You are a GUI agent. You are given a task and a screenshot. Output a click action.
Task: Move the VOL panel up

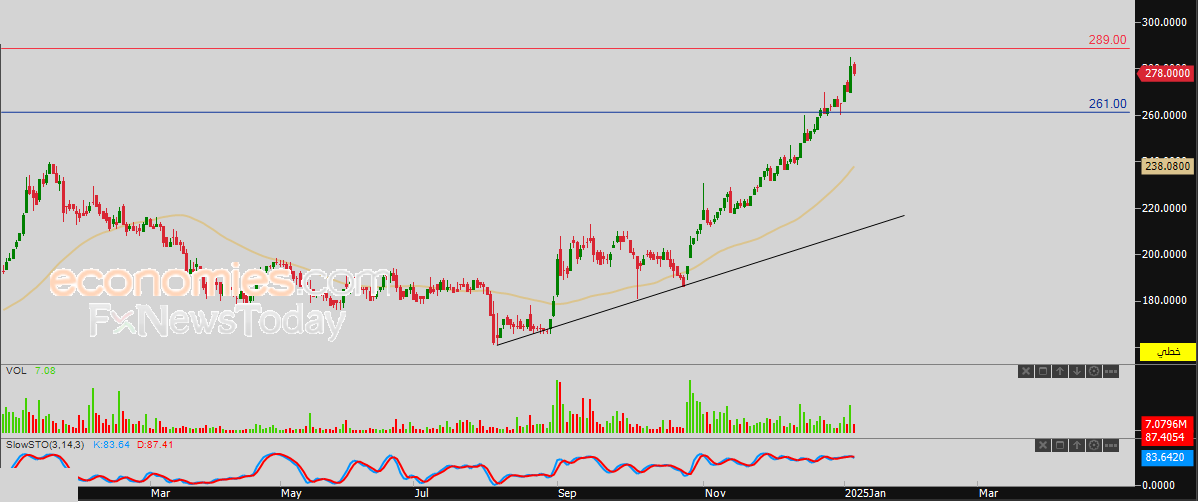pyautogui.click(x=1060, y=371)
